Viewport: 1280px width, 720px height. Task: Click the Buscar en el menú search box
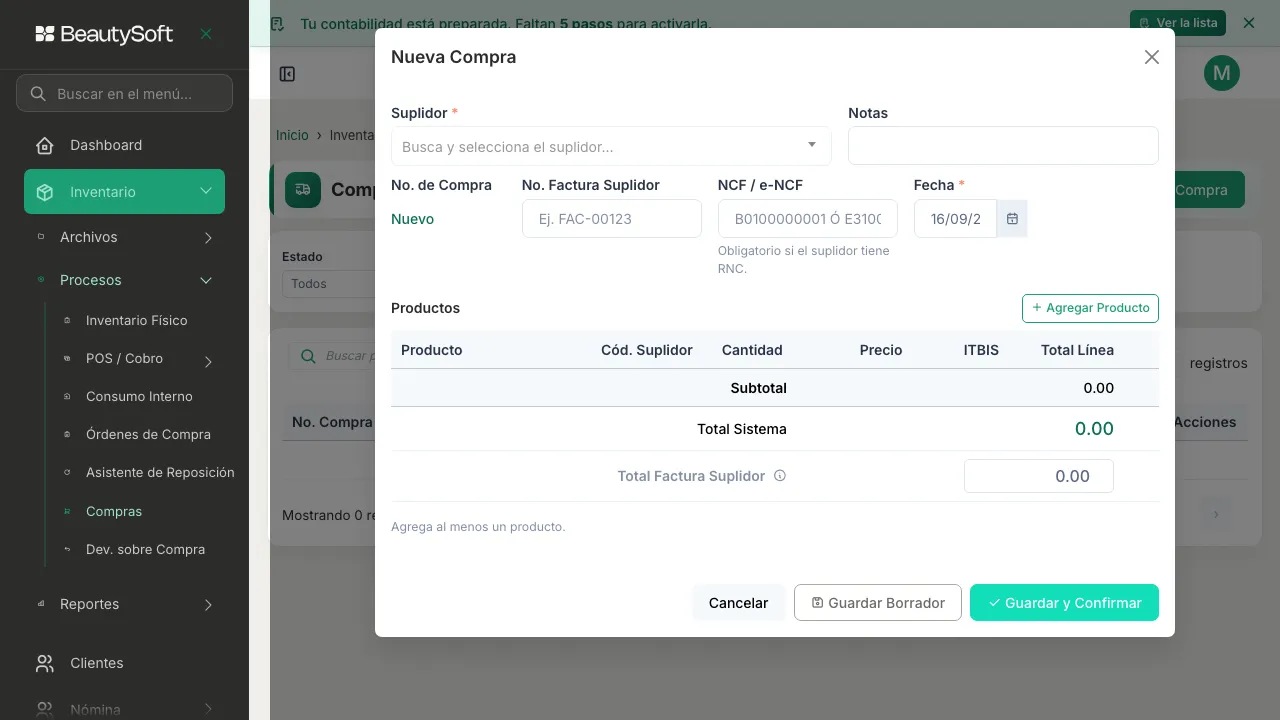click(x=124, y=94)
